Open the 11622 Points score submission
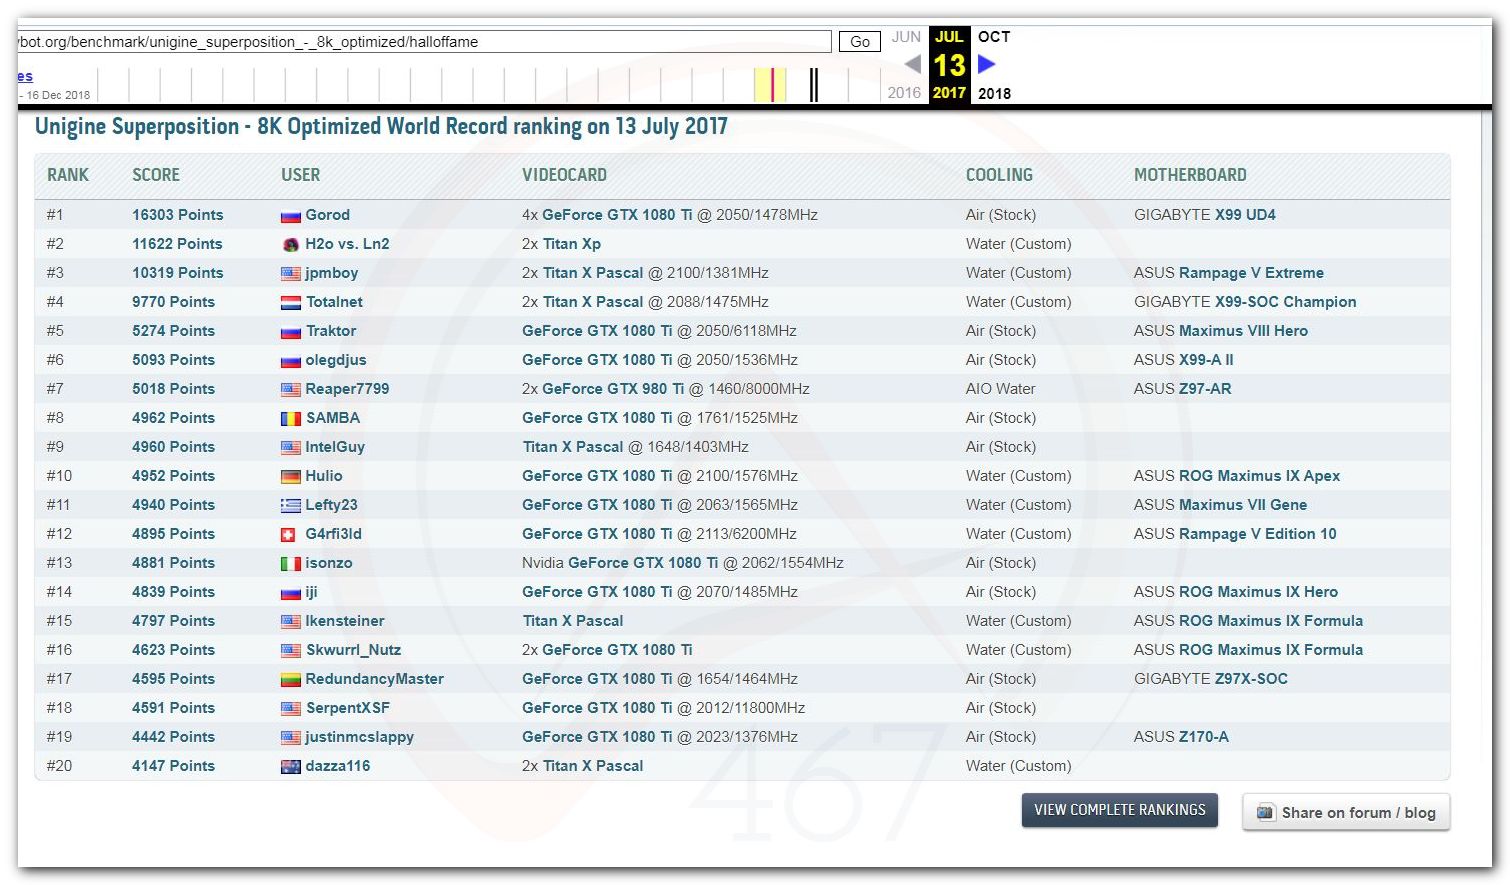This screenshot has height=885, width=1510. [x=178, y=244]
